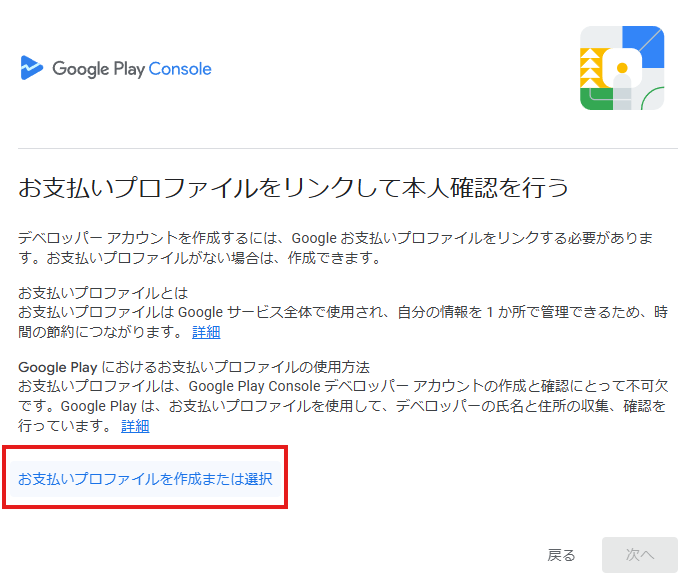The width and height of the screenshot is (696, 588).
Task: Click the Google Play におけるお支払いプロファイルの使用方法 subheading
Action: (194, 367)
